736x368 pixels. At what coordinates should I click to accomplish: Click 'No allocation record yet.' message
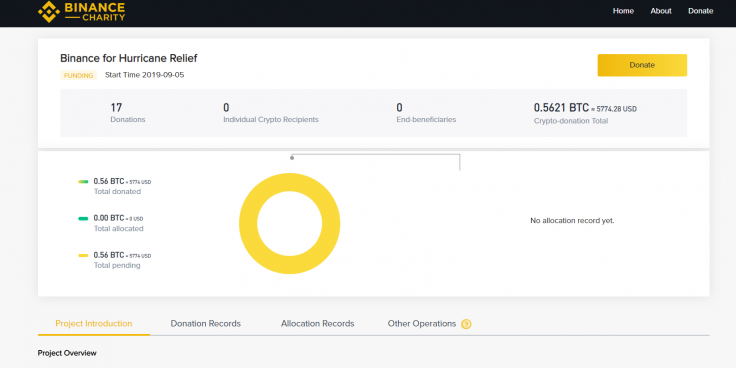pyautogui.click(x=572, y=221)
